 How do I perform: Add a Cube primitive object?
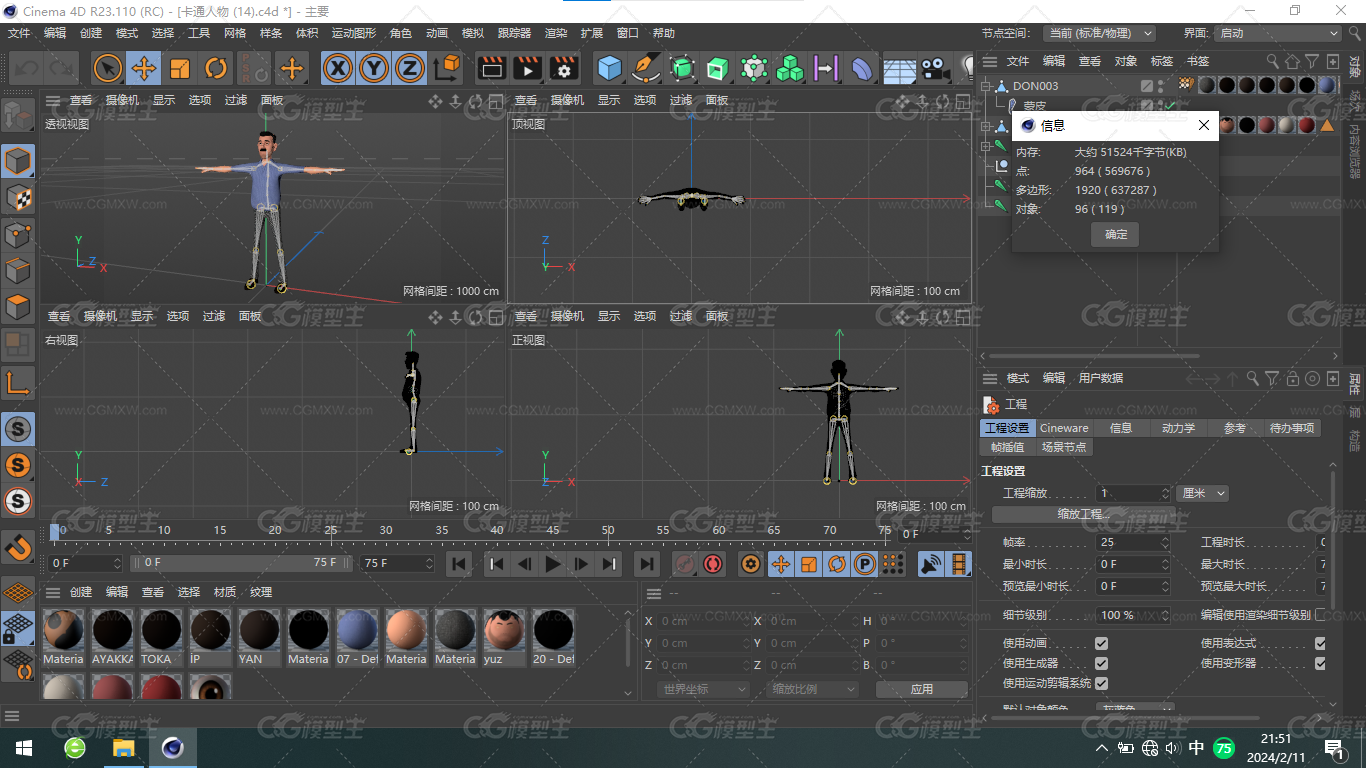click(609, 68)
